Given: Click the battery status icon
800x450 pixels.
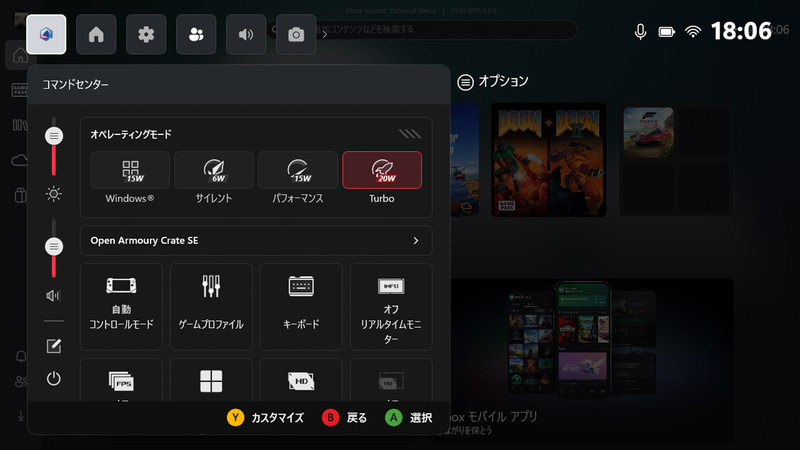Looking at the screenshot, I should 666,32.
